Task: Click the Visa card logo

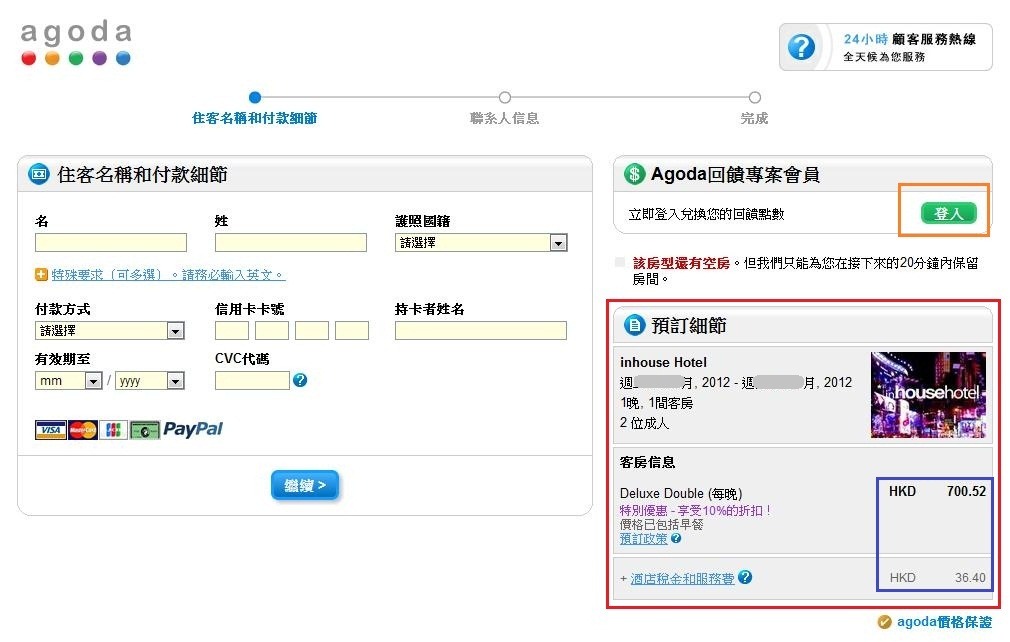Action: (51, 430)
